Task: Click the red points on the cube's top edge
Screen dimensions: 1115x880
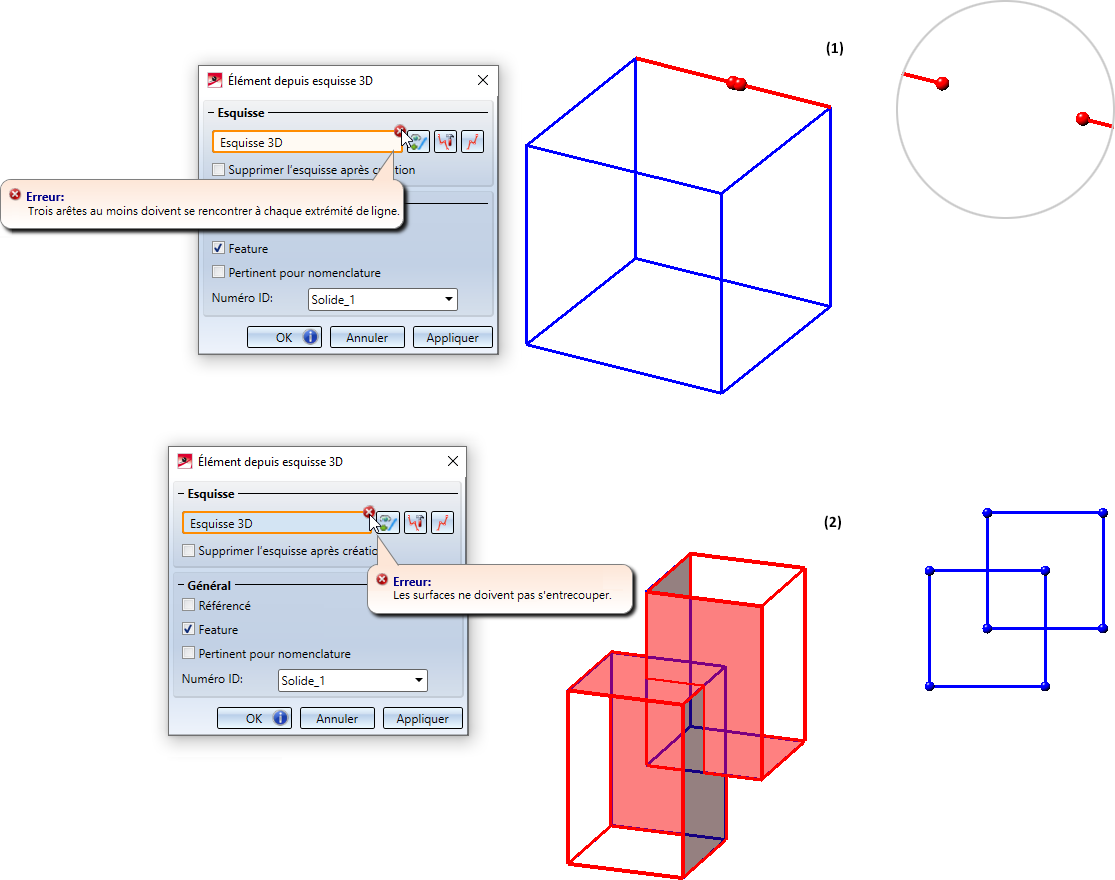Action: 737,83
